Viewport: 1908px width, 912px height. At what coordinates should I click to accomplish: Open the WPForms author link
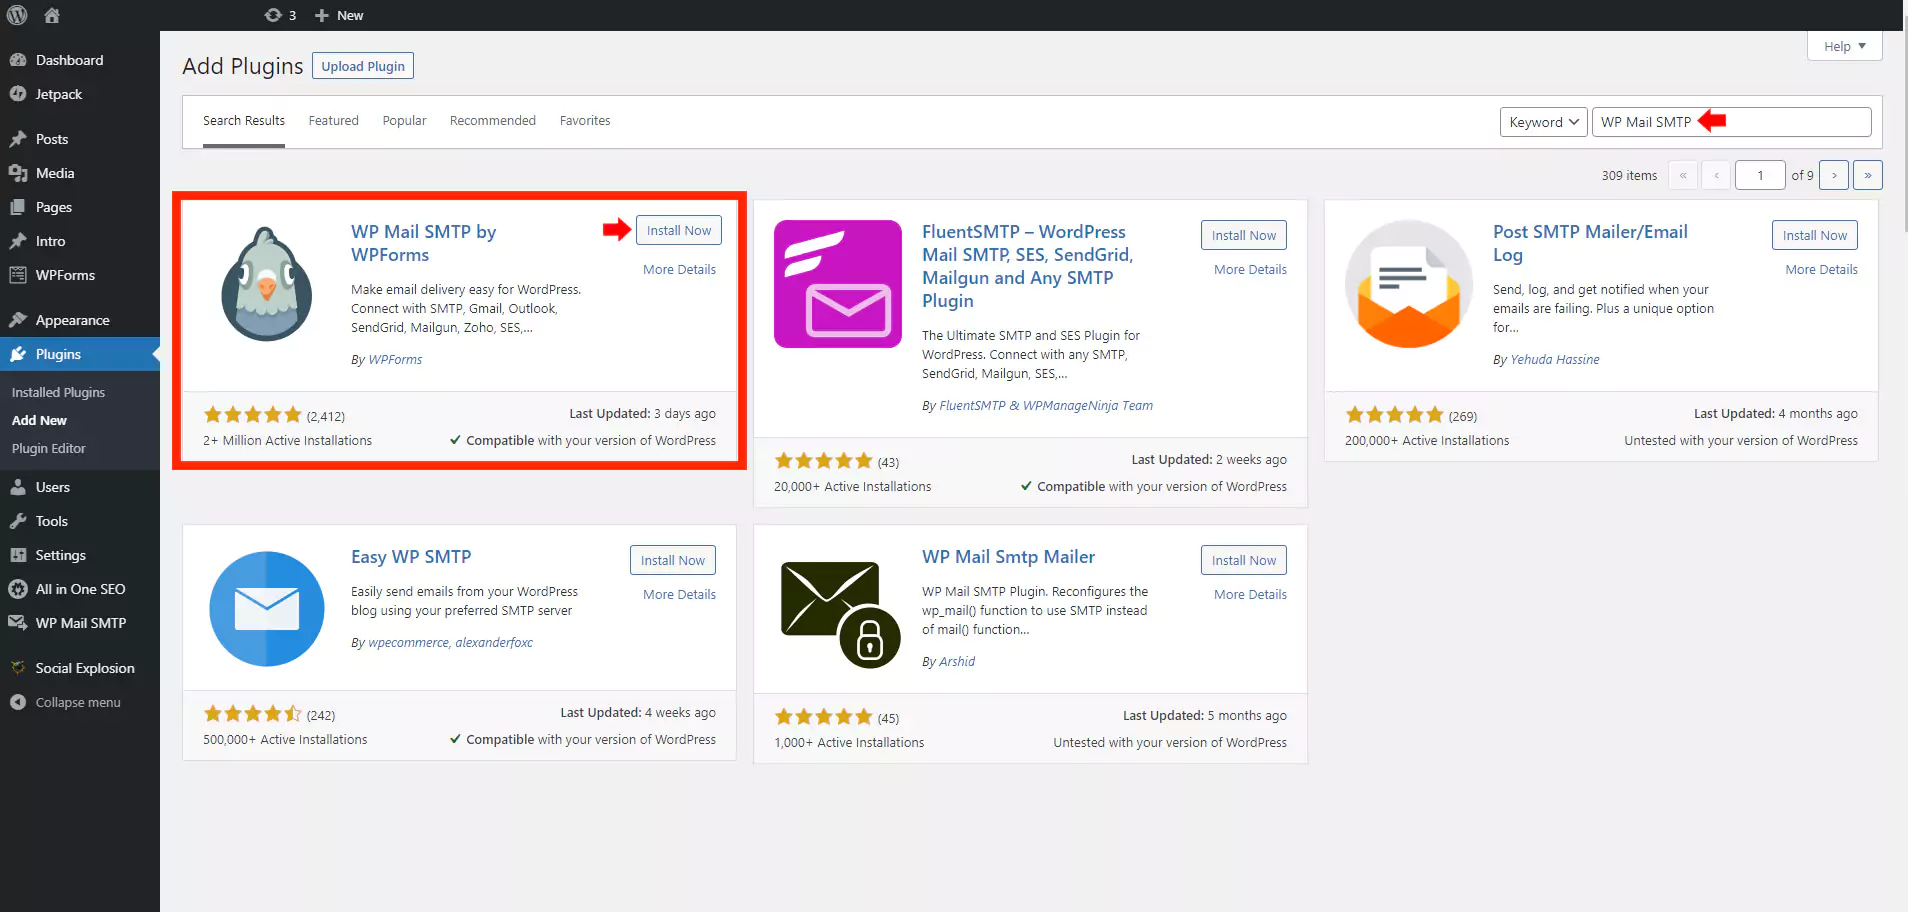click(x=395, y=359)
